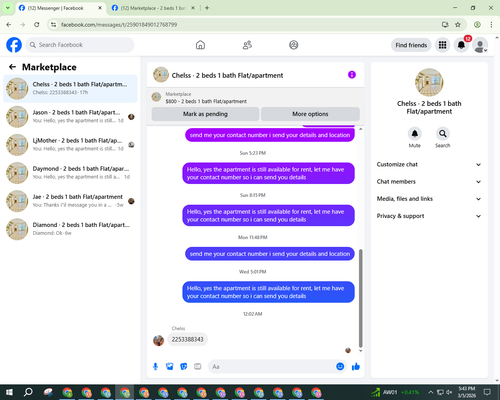The width and height of the screenshot is (500, 400).
Task: Open the Notifications bell with 12 badge
Action: [461, 45]
